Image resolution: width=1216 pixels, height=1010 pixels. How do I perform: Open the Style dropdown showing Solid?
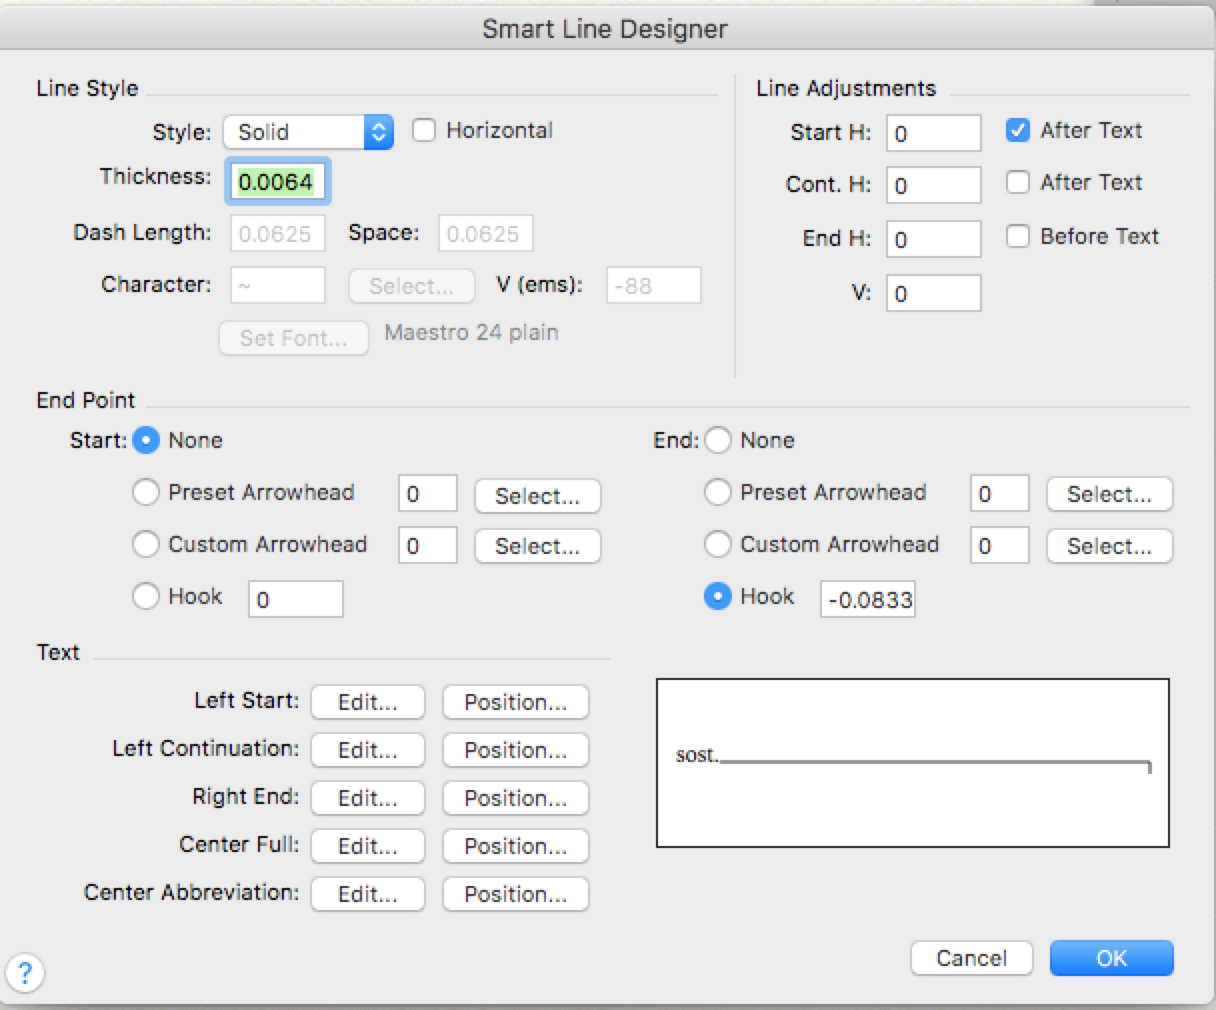(x=308, y=132)
